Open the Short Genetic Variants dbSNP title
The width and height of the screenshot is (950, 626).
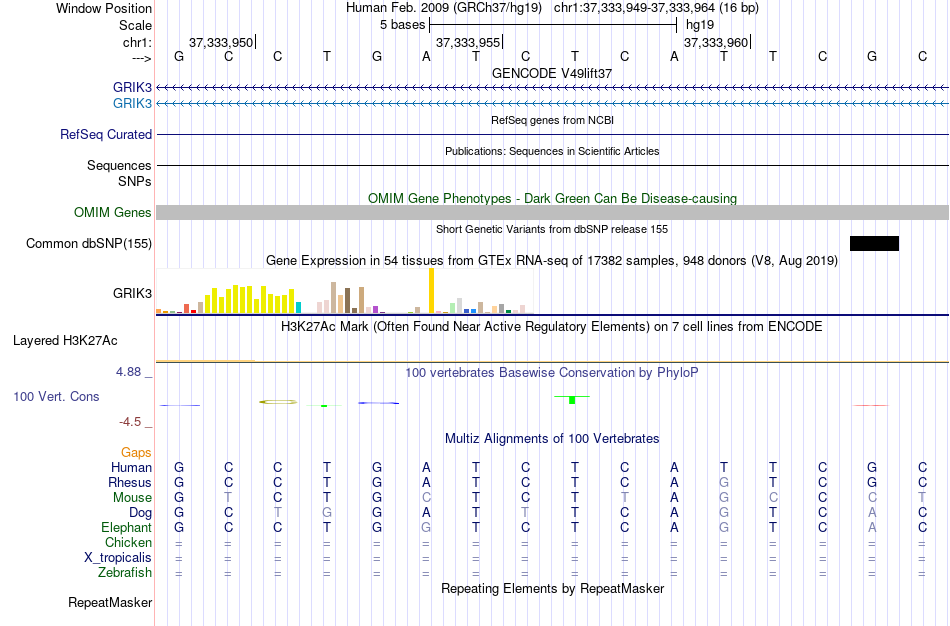552,229
